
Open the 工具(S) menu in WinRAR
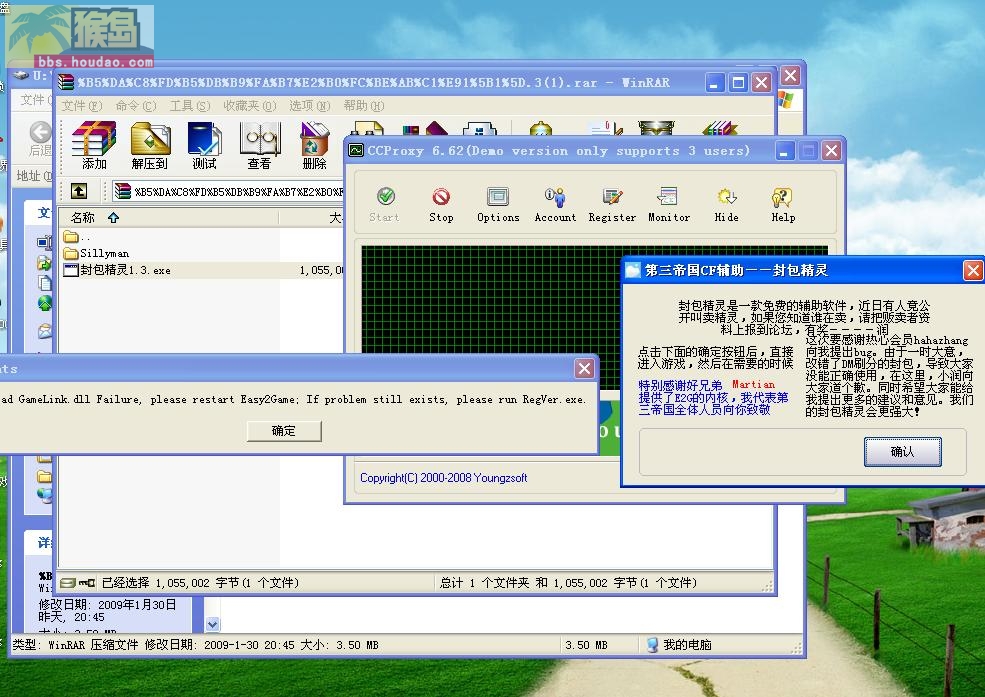click(x=190, y=105)
